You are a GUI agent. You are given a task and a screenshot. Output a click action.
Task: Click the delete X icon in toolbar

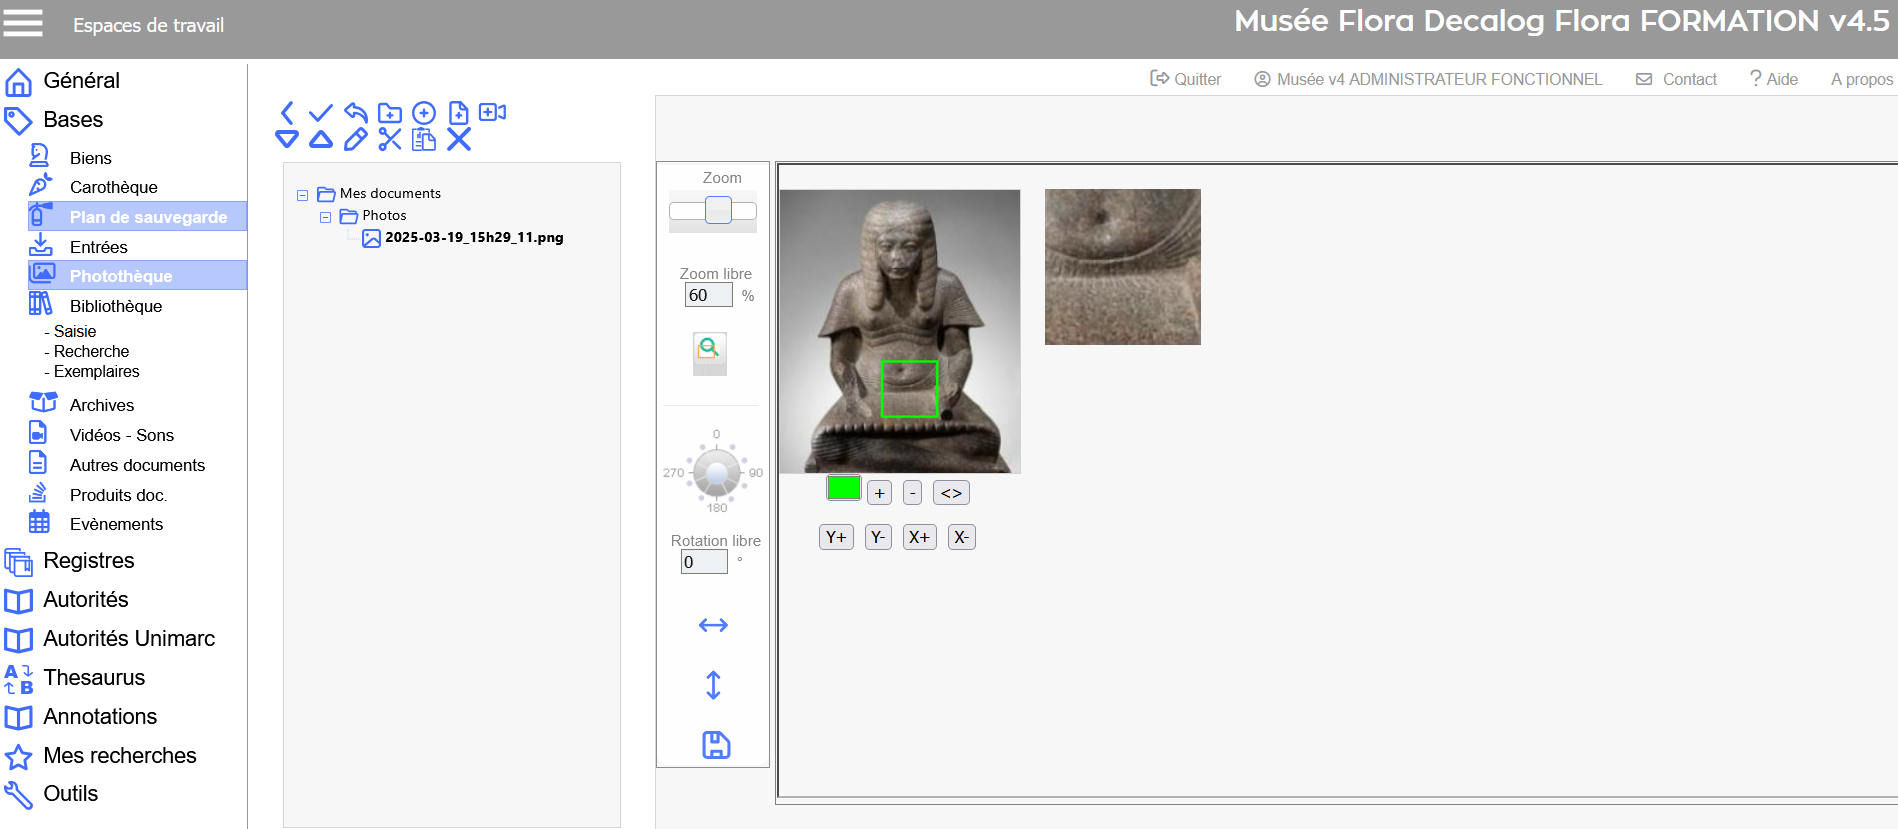[x=459, y=140]
